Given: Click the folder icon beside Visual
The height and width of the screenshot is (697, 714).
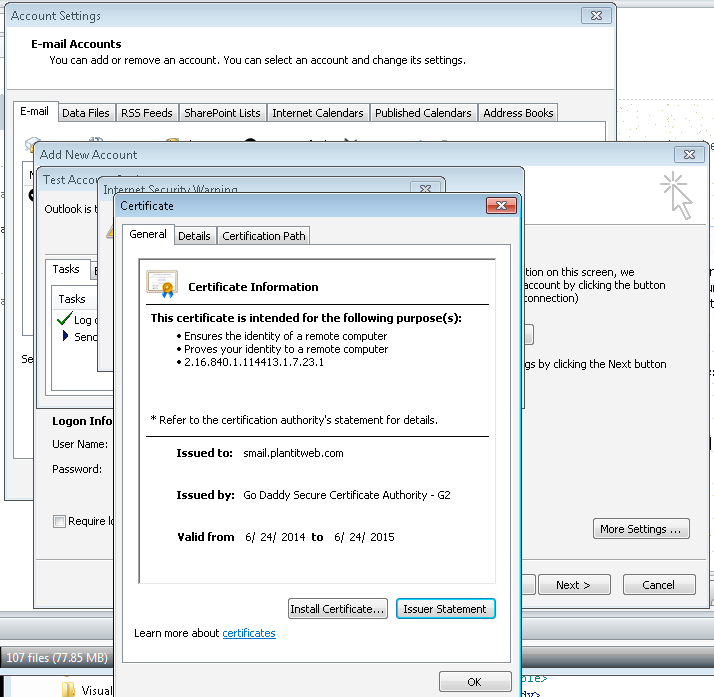Looking at the screenshot, I should click(x=68, y=689).
